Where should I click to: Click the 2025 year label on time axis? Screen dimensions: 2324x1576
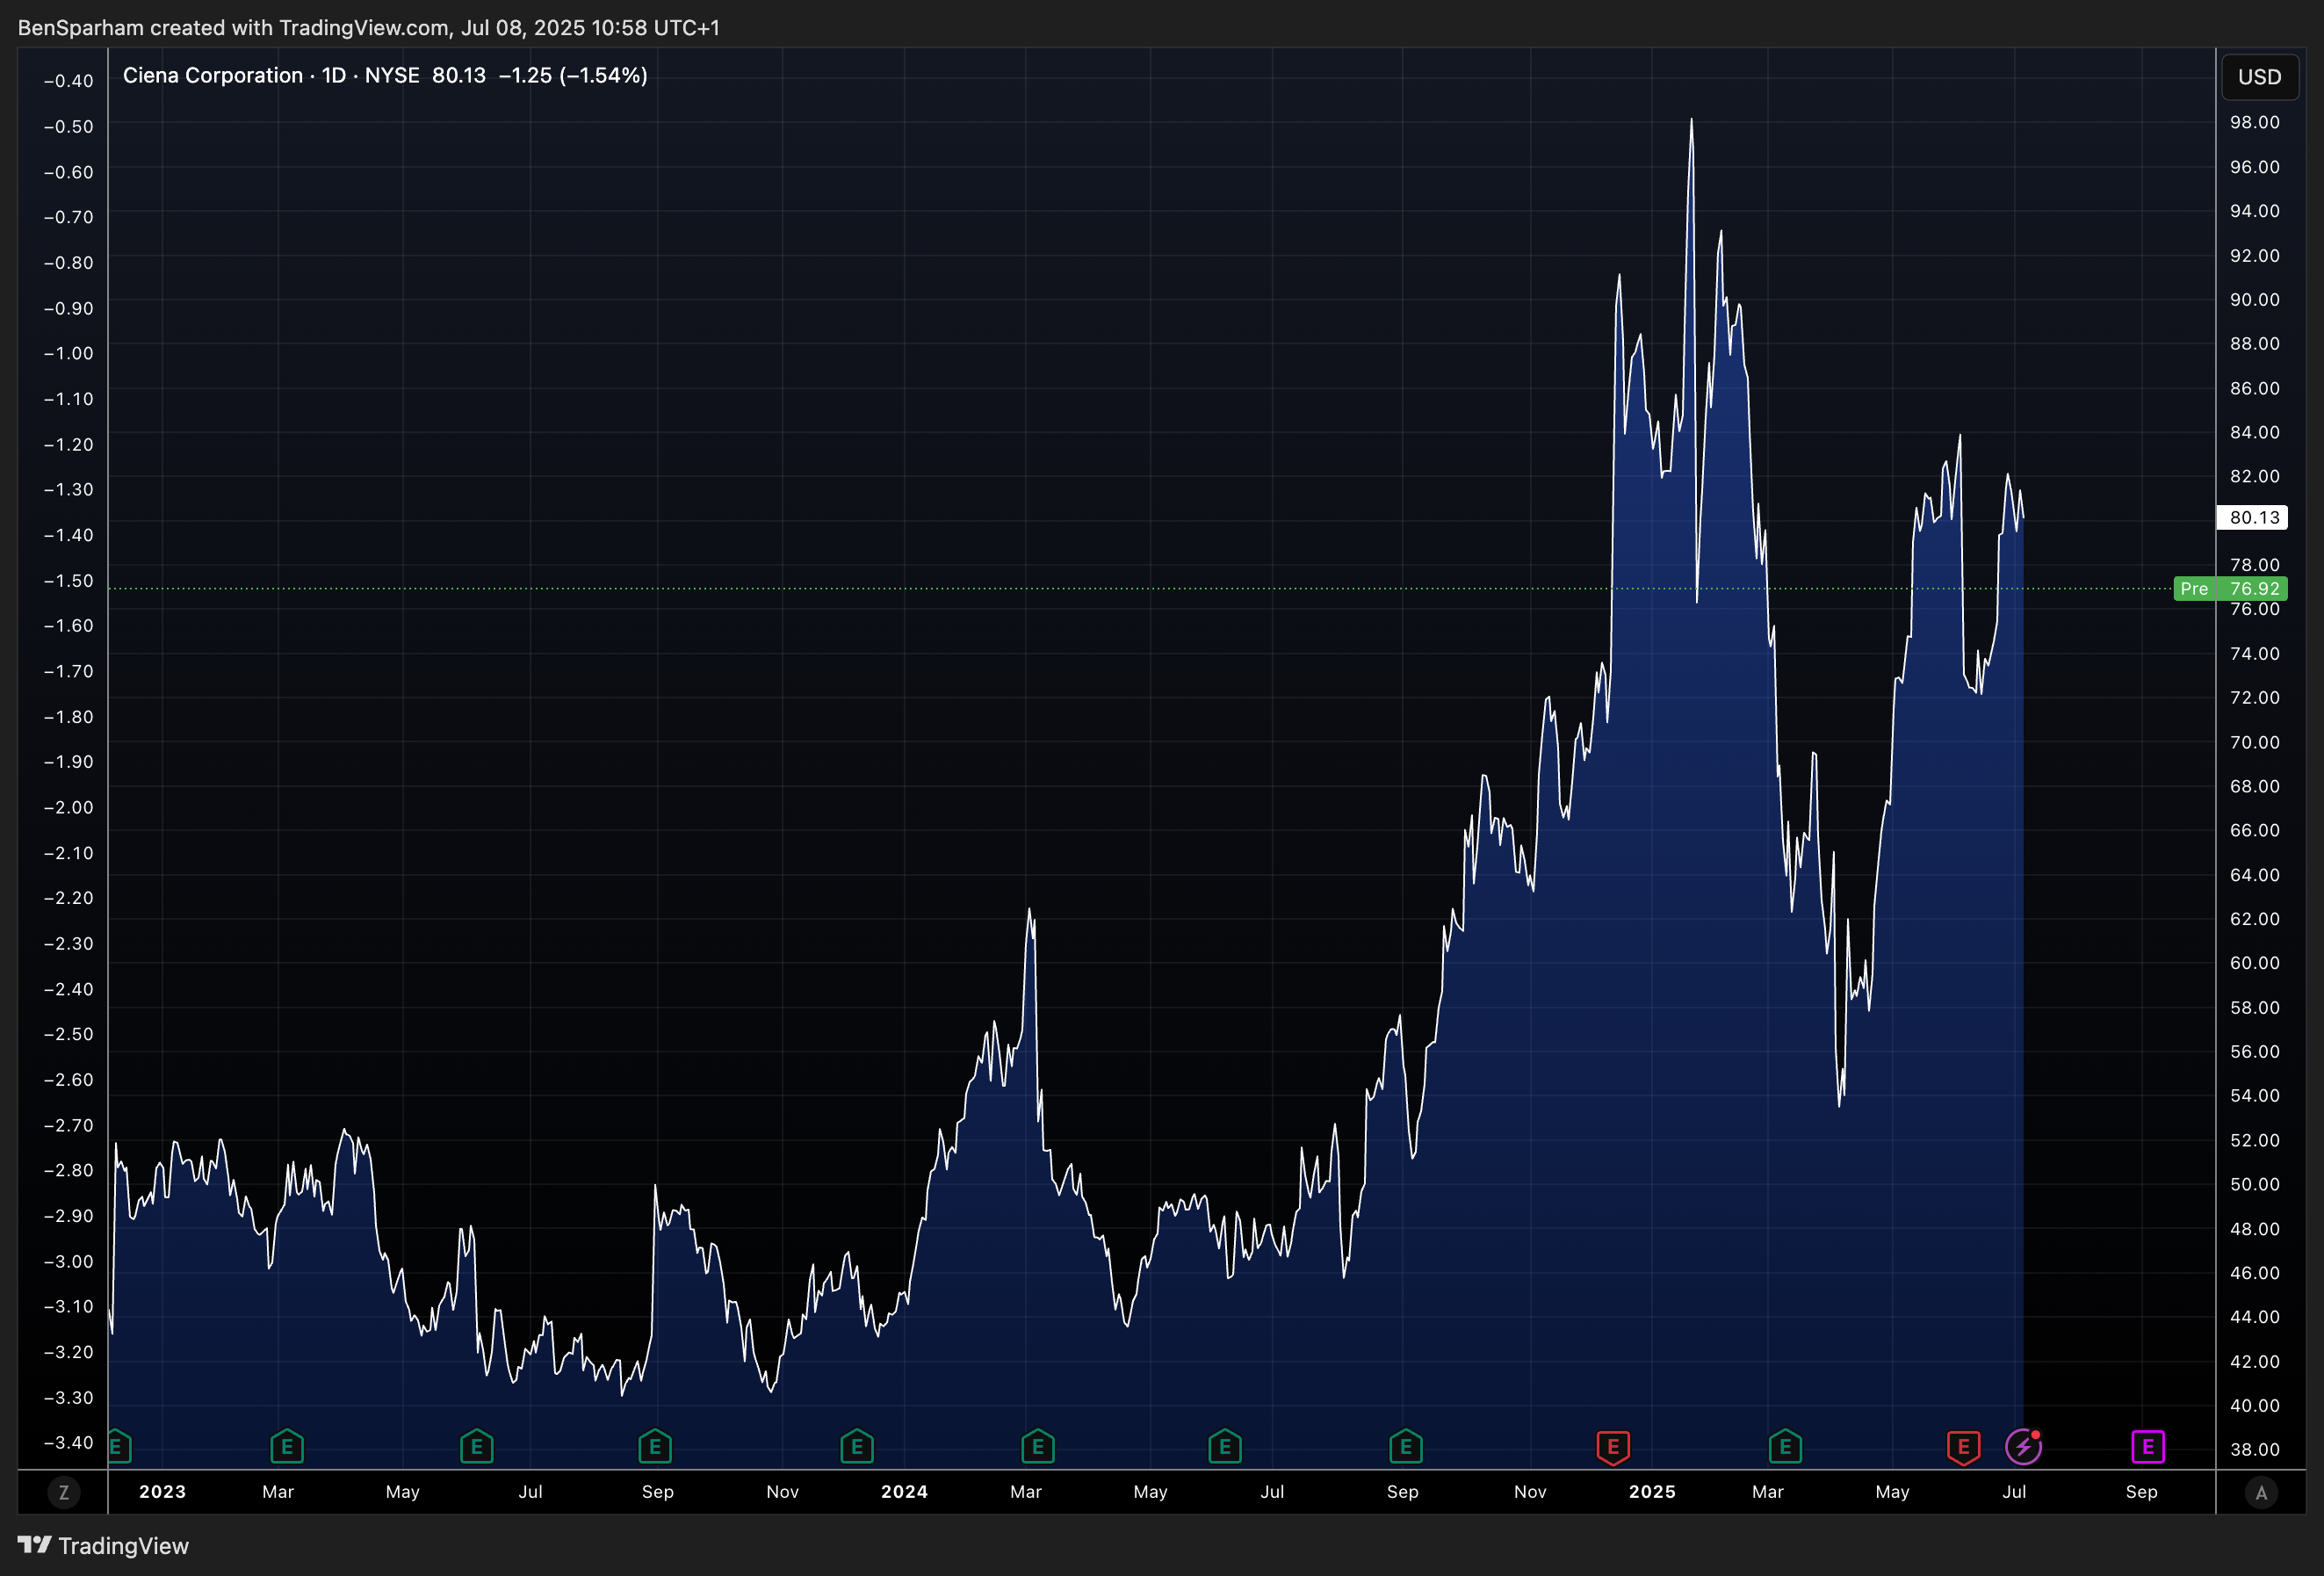(x=1652, y=1491)
